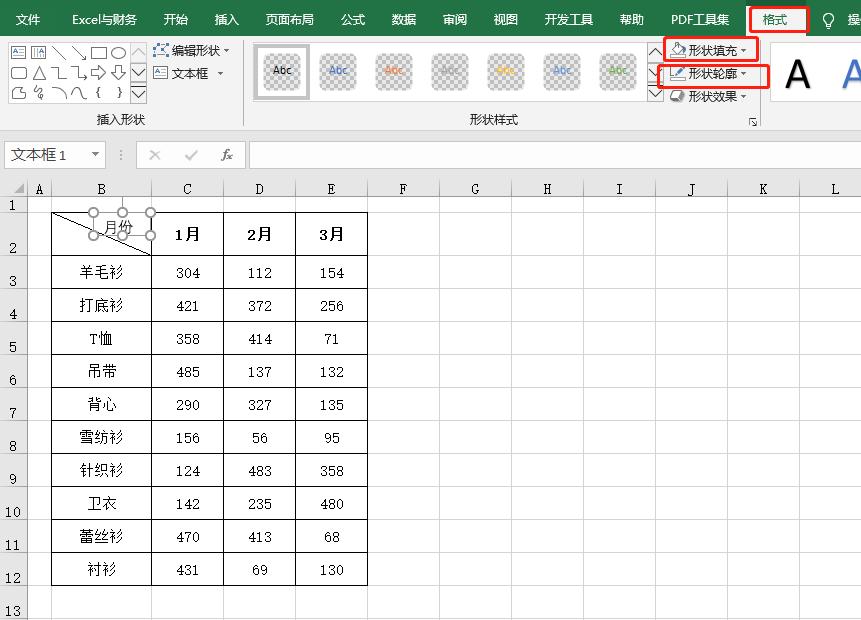The height and width of the screenshot is (620, 861).
Task: Open the Developer (开发工具) tab
Action: pos(568,20)
